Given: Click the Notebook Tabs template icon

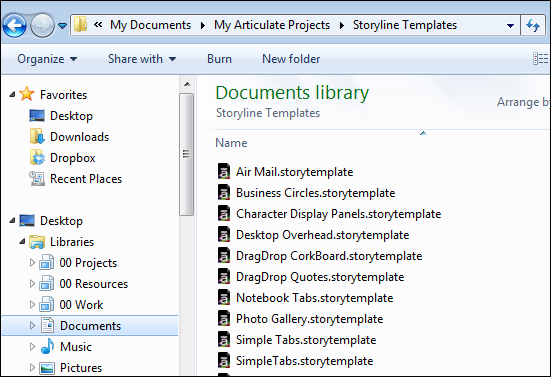Looking at the screenshot, I should coord(224,297).
